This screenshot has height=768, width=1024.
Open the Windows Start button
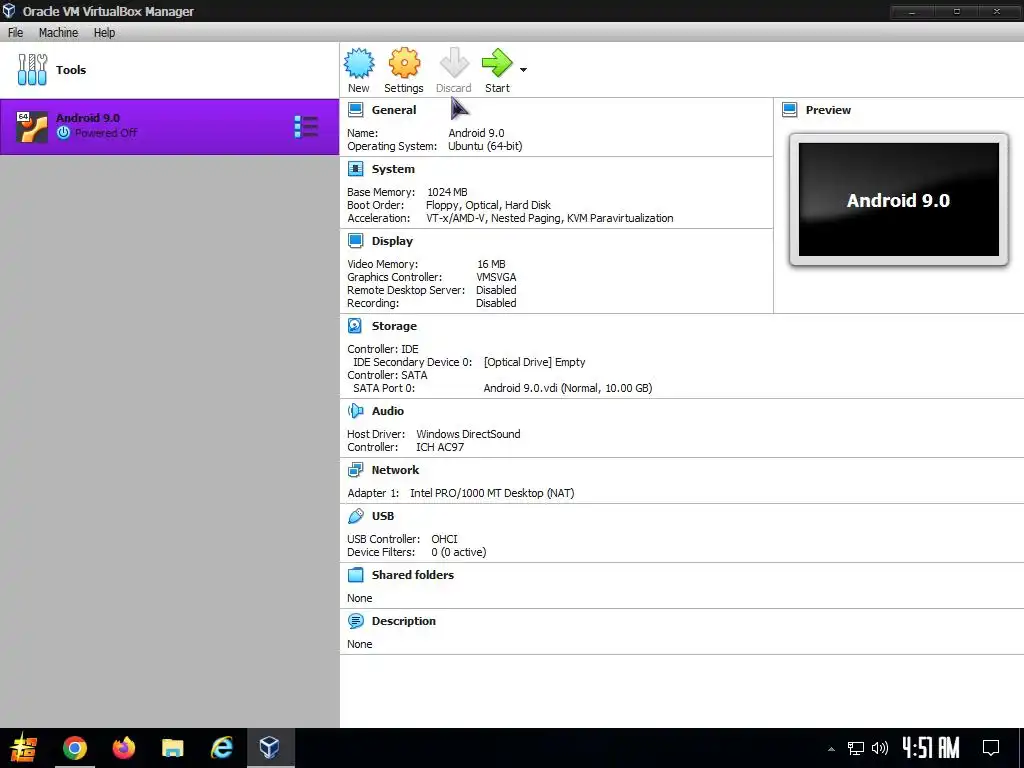coord(24,748)
